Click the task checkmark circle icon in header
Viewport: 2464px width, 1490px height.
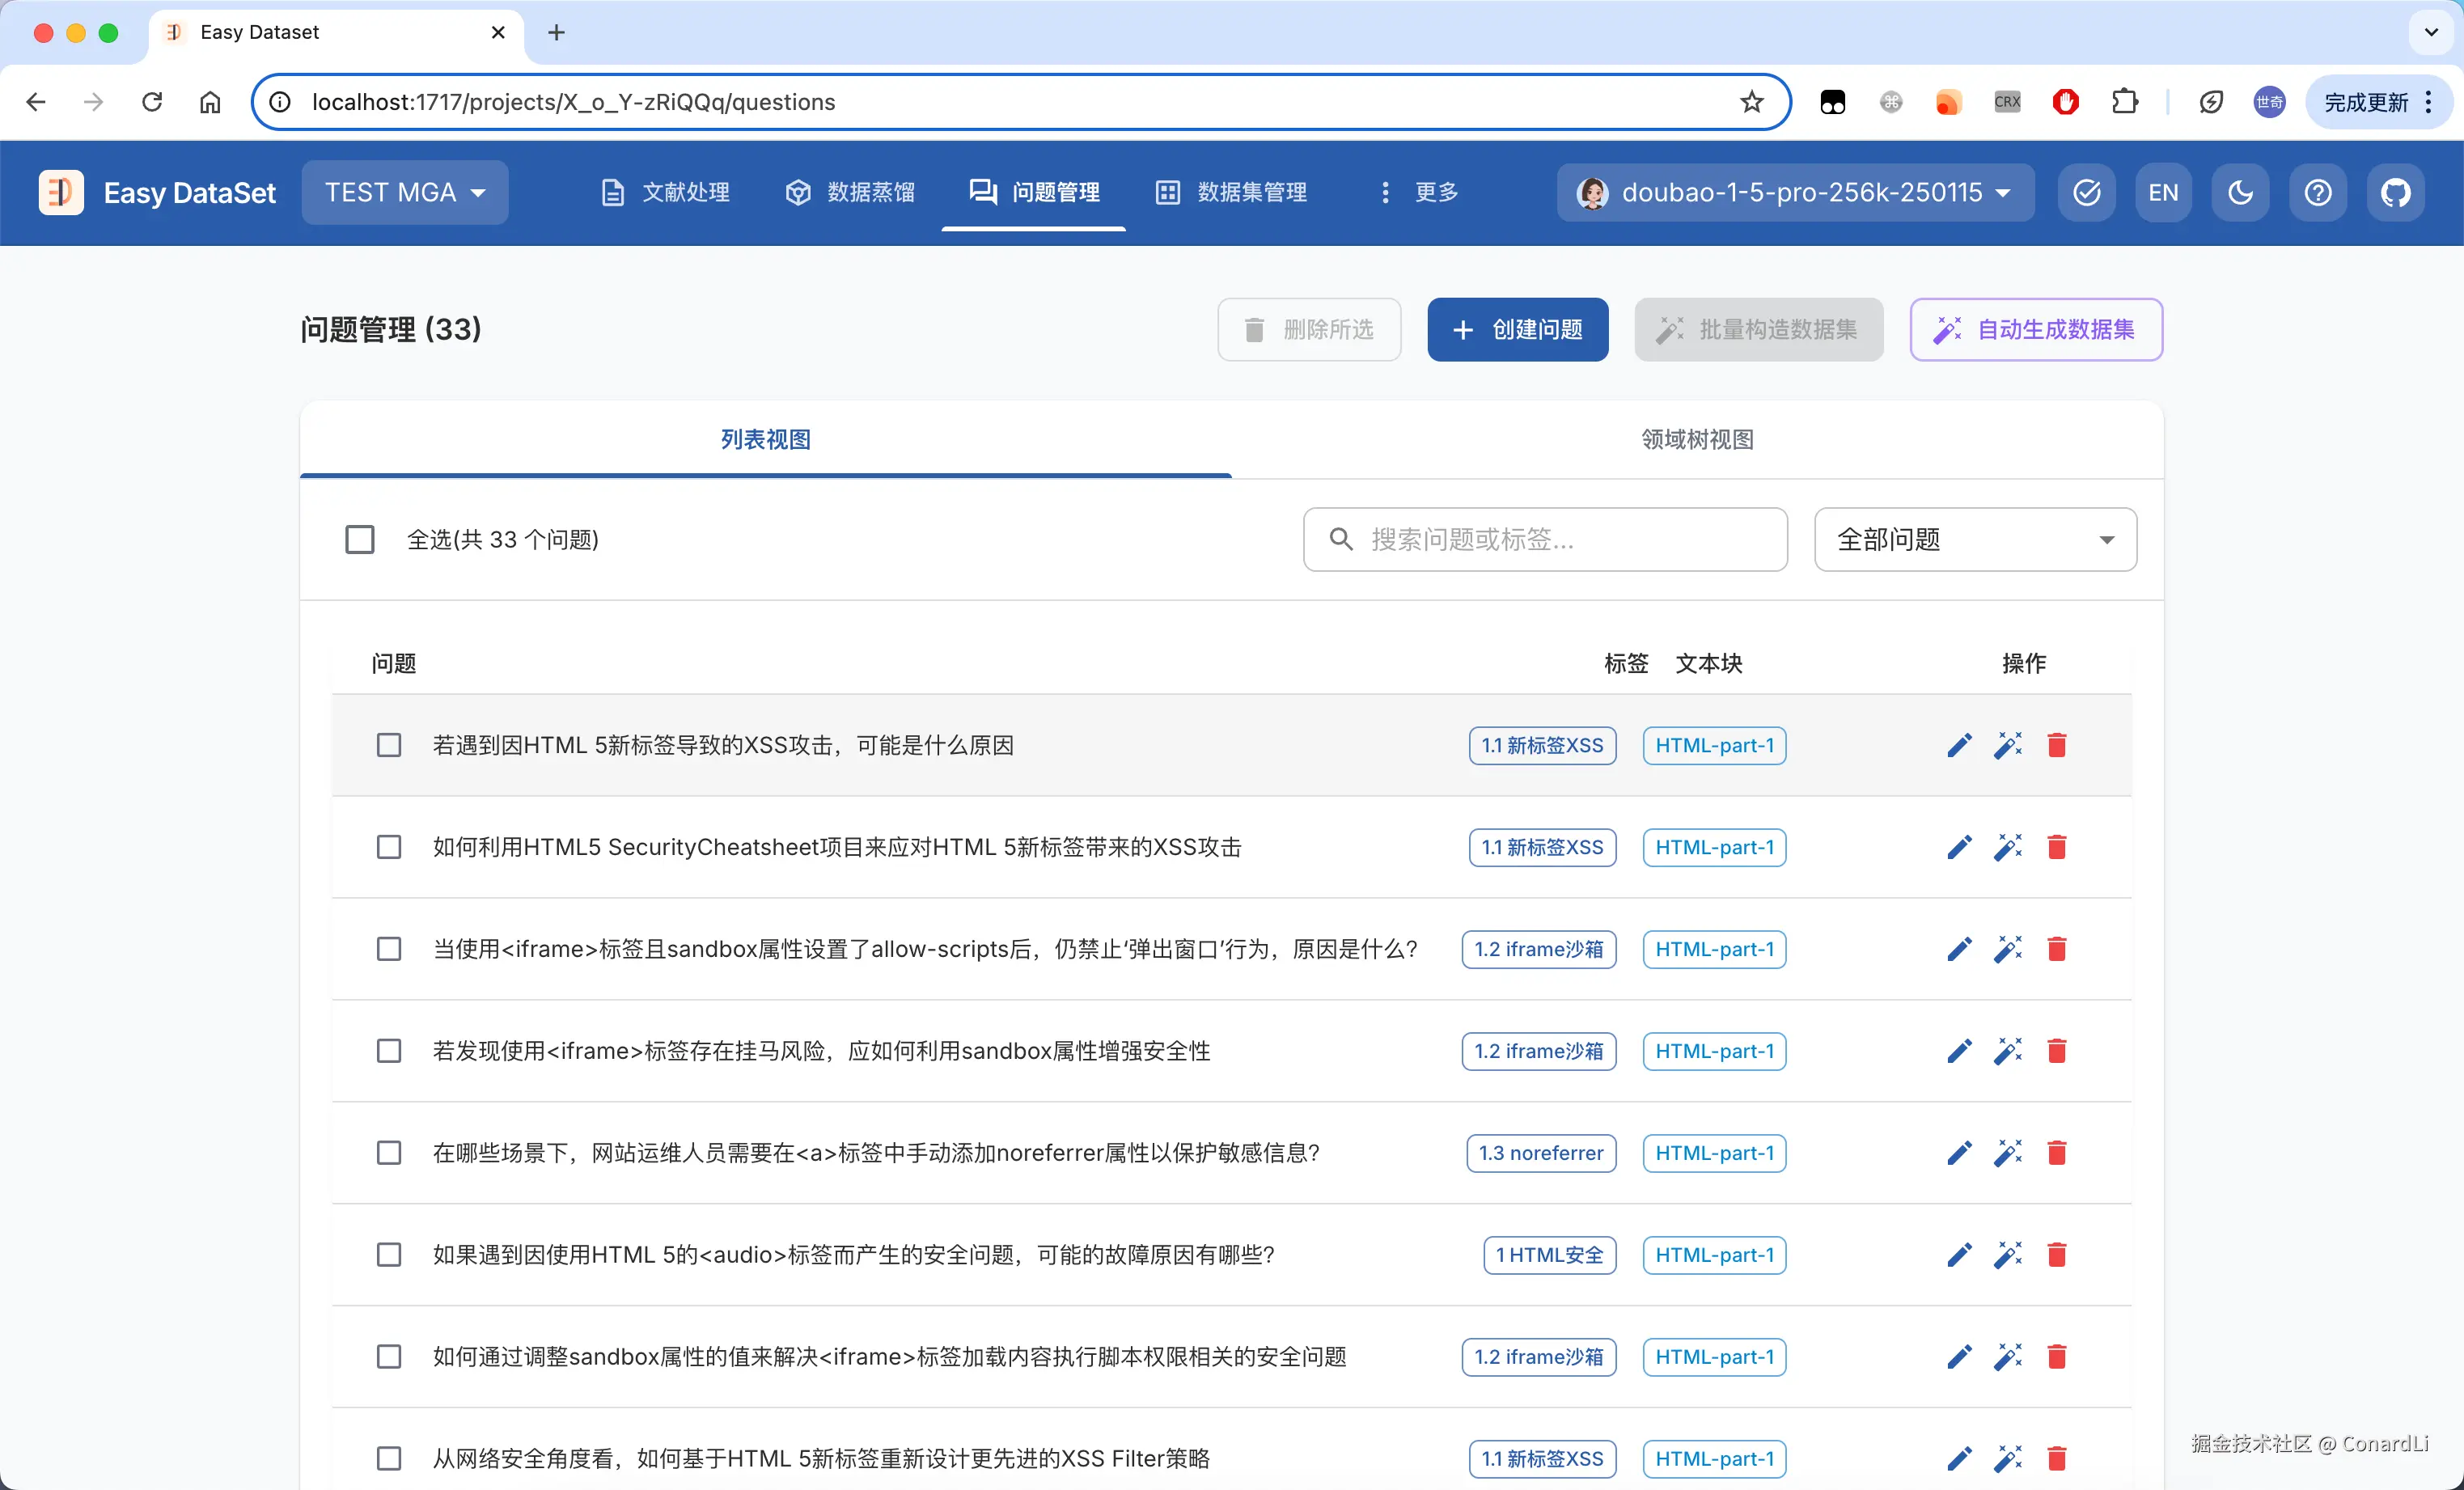click(x=2086, y=192)
